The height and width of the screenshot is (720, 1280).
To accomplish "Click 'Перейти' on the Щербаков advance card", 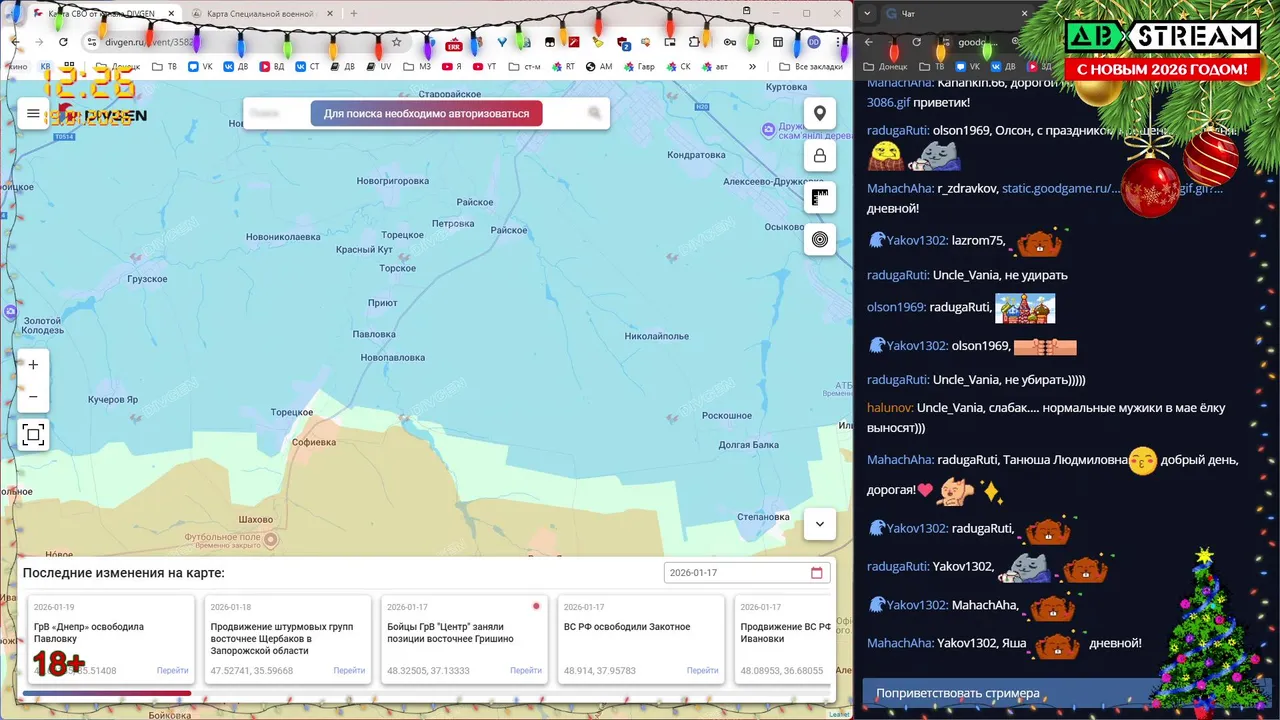I will (x=349, y=670).
